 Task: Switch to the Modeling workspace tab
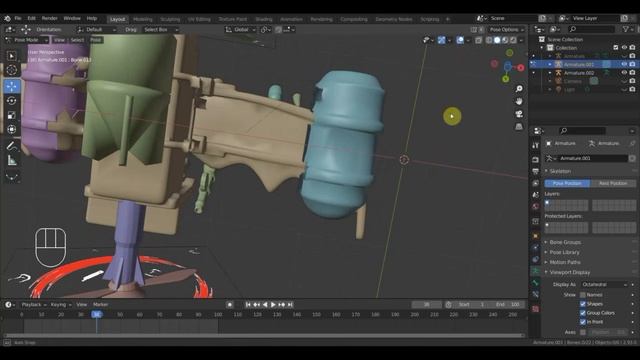[142, 19]
